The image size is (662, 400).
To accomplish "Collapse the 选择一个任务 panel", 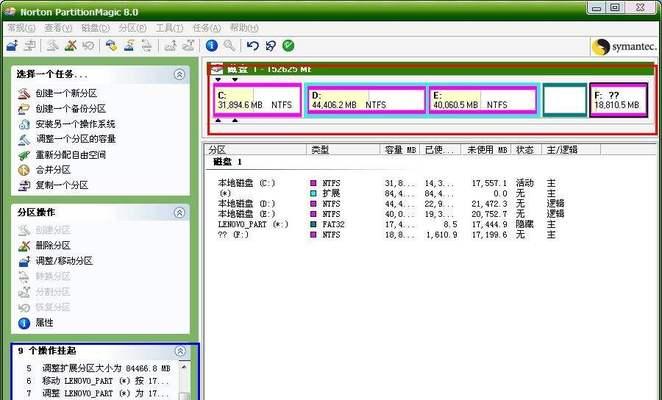I will pos(179,75).
